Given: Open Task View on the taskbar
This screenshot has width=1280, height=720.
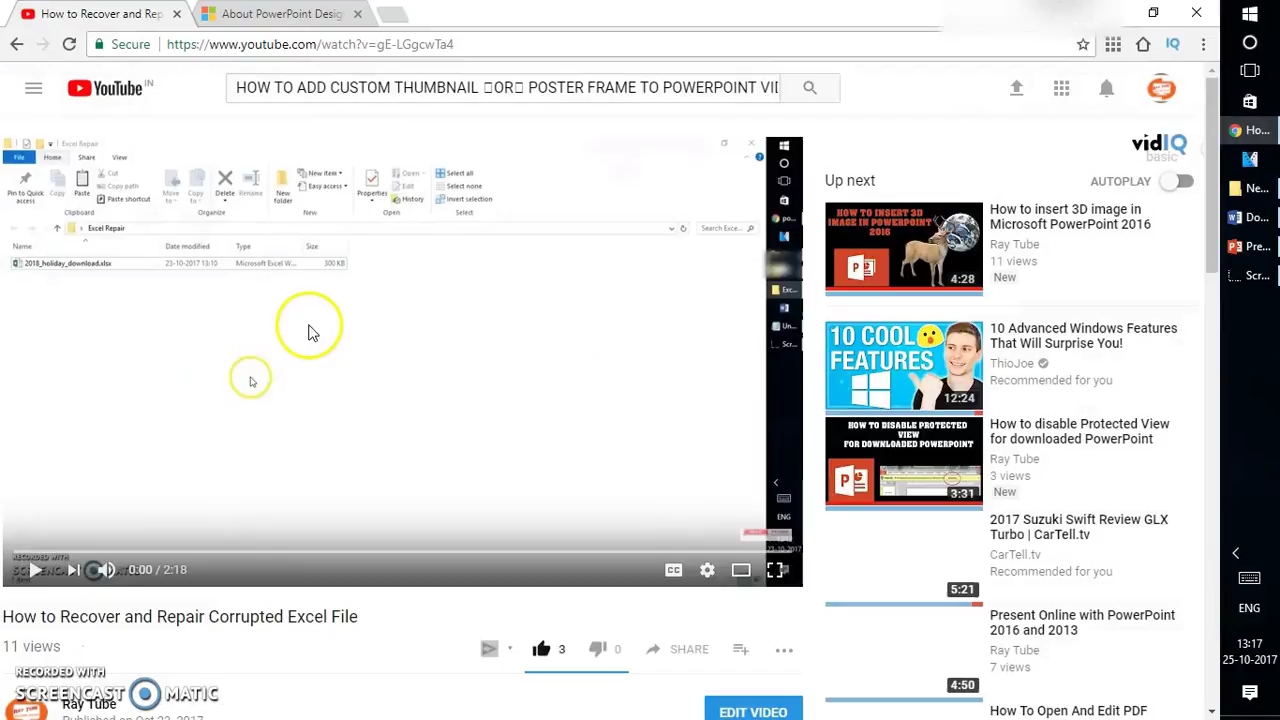Looking at the screenshot, I should [1249, 72].
